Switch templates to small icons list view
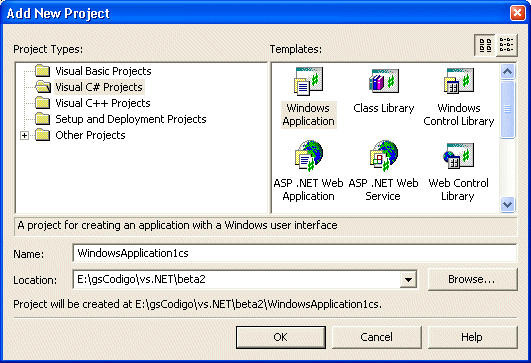 click(507, 45)
